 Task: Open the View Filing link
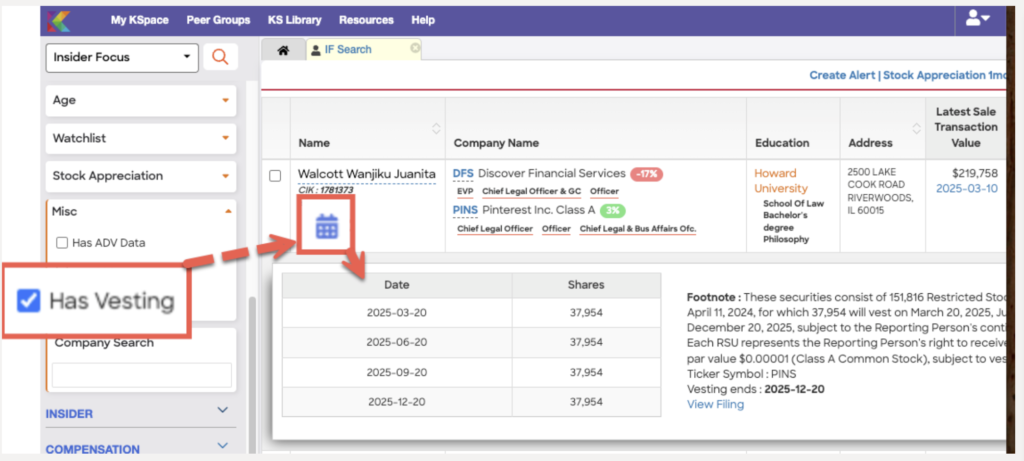[x=715, y=404]
